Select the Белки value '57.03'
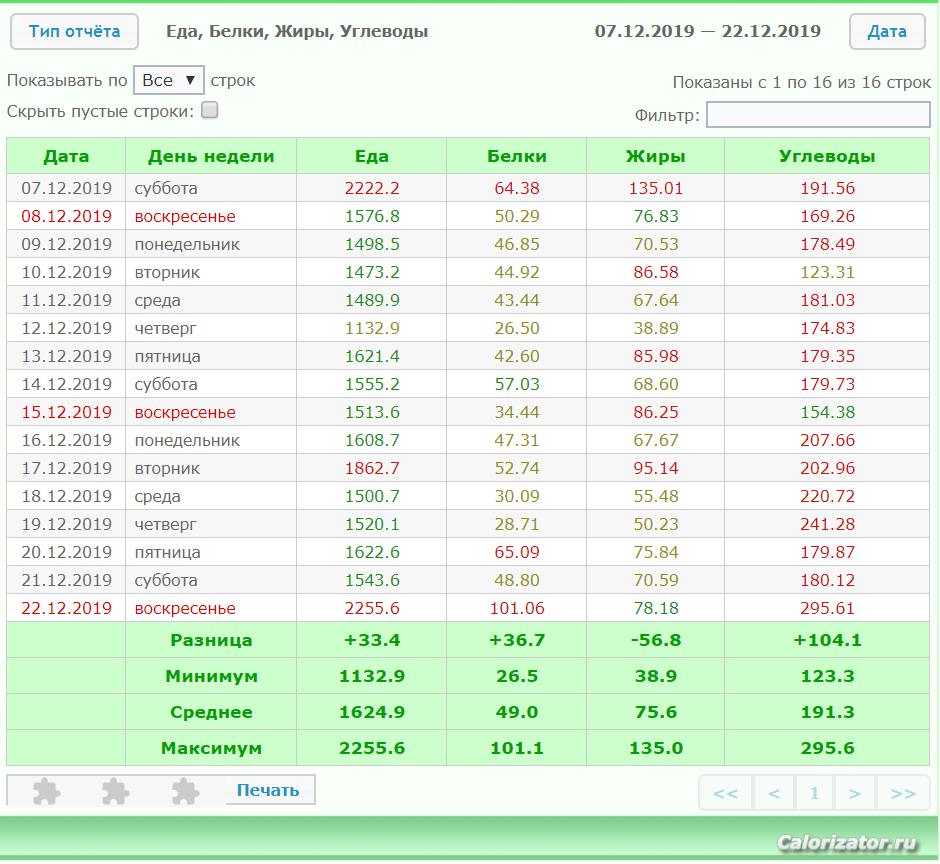The height and width of the screenshot is (864, 940). tap(517, 384)
